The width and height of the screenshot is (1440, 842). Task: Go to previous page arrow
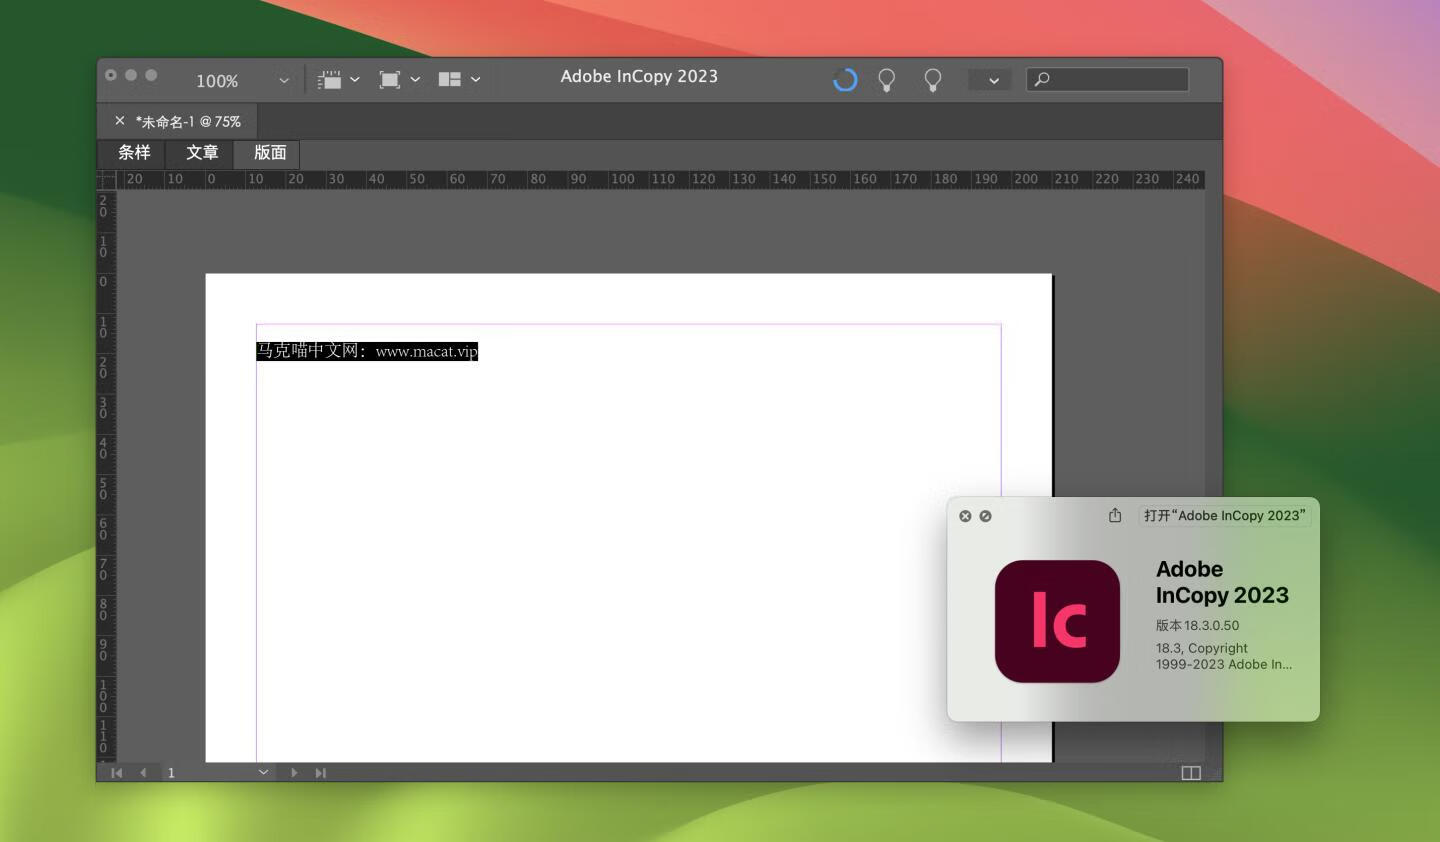point(143,773)
